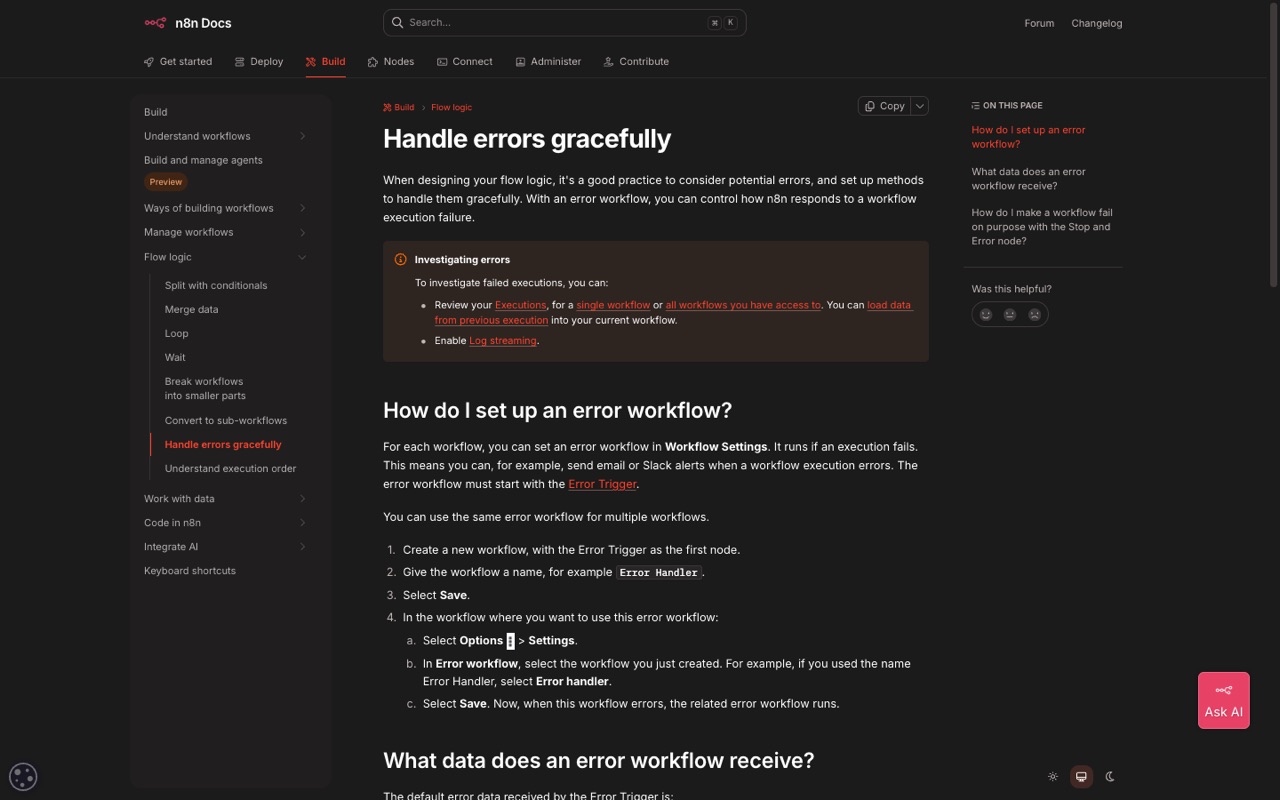This screenshot has height=800, width=1280.
Task: Click the happy face feedback icon
Action: [986, 314]
